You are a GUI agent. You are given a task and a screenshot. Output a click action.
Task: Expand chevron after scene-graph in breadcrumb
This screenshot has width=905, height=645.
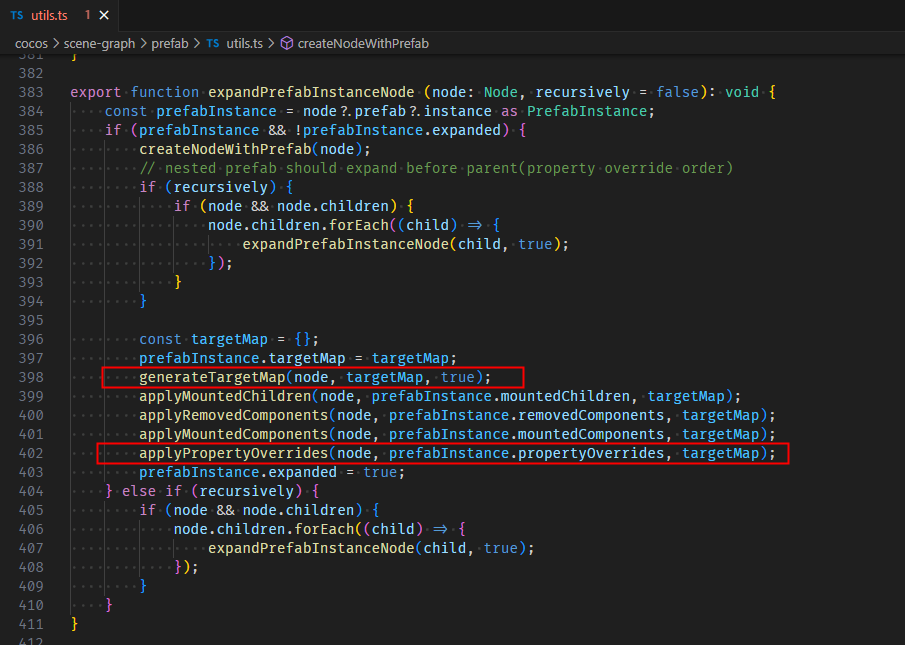[x=143, y=44]
